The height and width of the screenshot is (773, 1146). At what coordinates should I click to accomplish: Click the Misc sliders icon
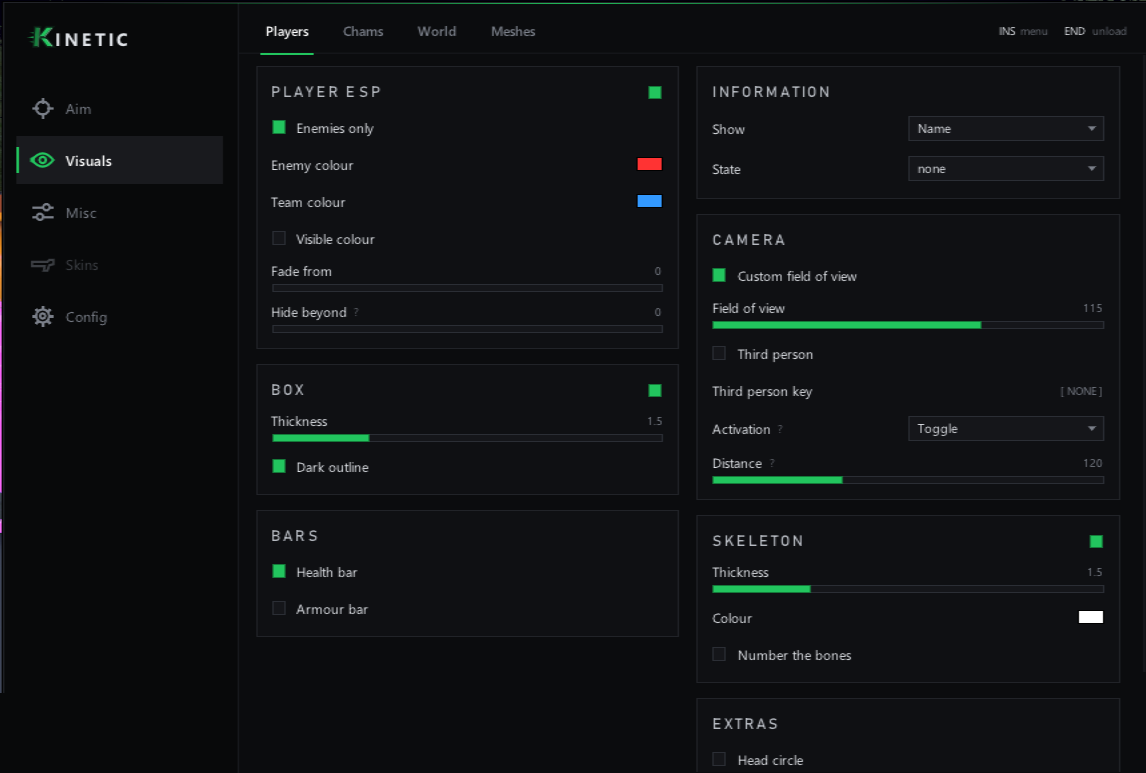click(x=42, y=213)
